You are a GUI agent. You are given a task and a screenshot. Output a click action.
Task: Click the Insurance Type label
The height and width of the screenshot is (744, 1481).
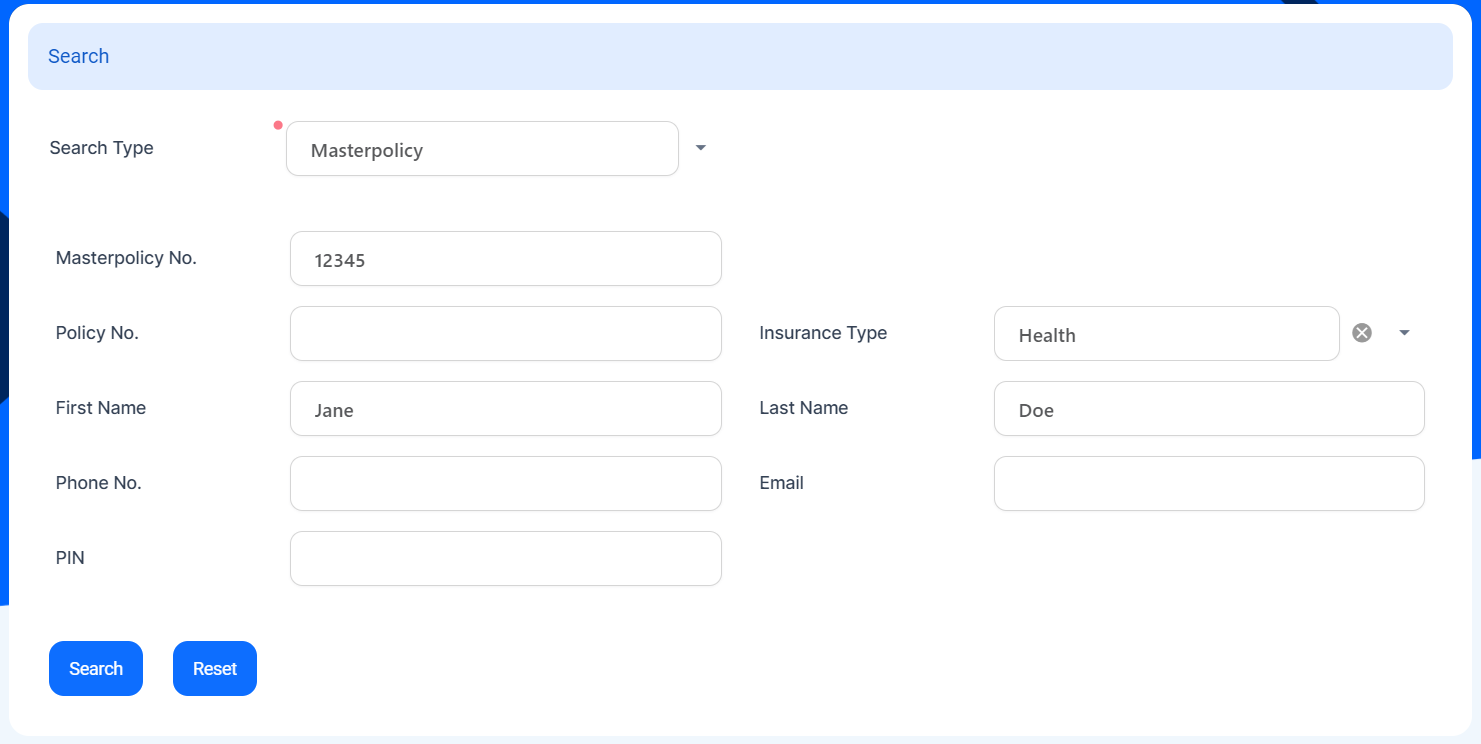pyautogui.click(x=823, y=333)
